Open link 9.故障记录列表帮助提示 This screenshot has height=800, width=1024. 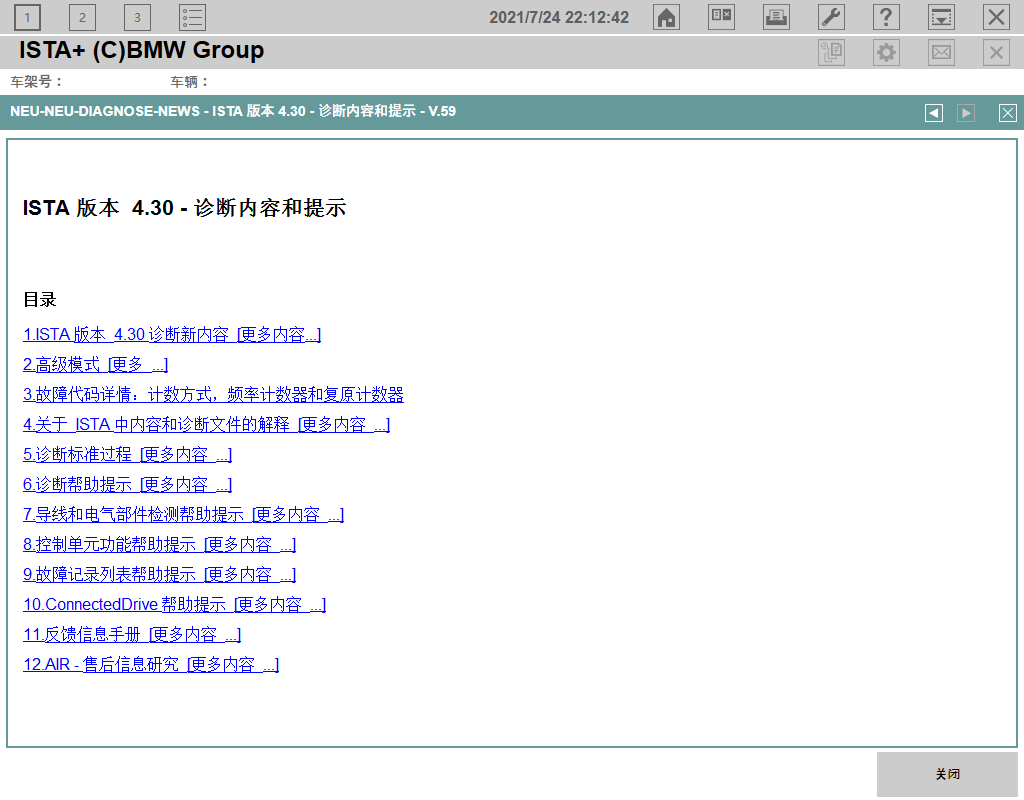pos(159,575)
